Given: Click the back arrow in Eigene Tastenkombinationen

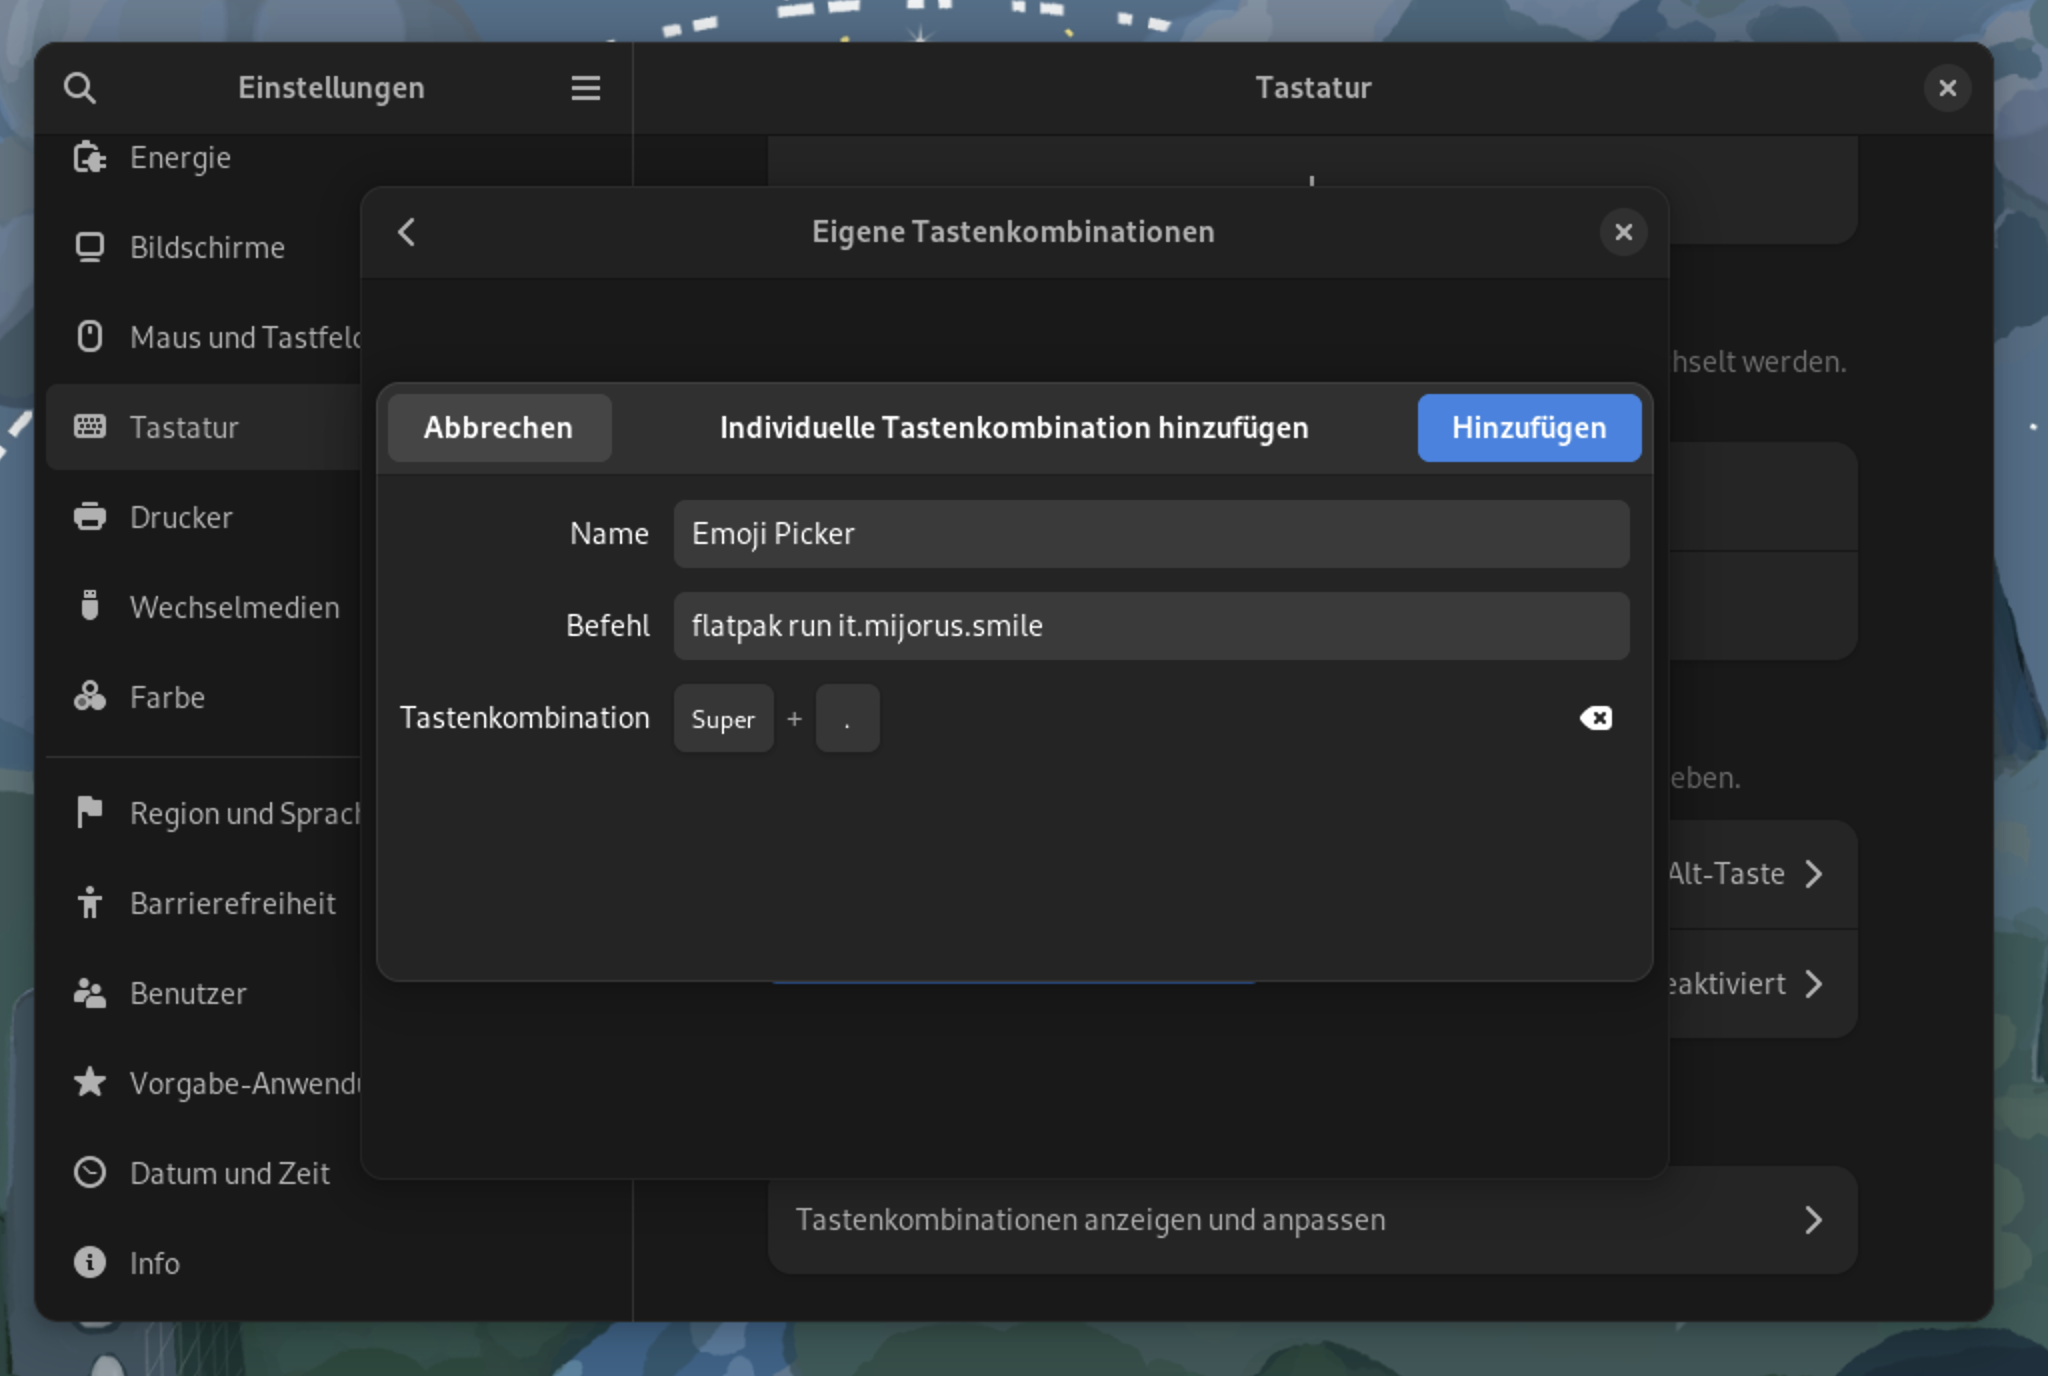Looking at the screenshot, I should pyautogui.click(x=407, y=232).
